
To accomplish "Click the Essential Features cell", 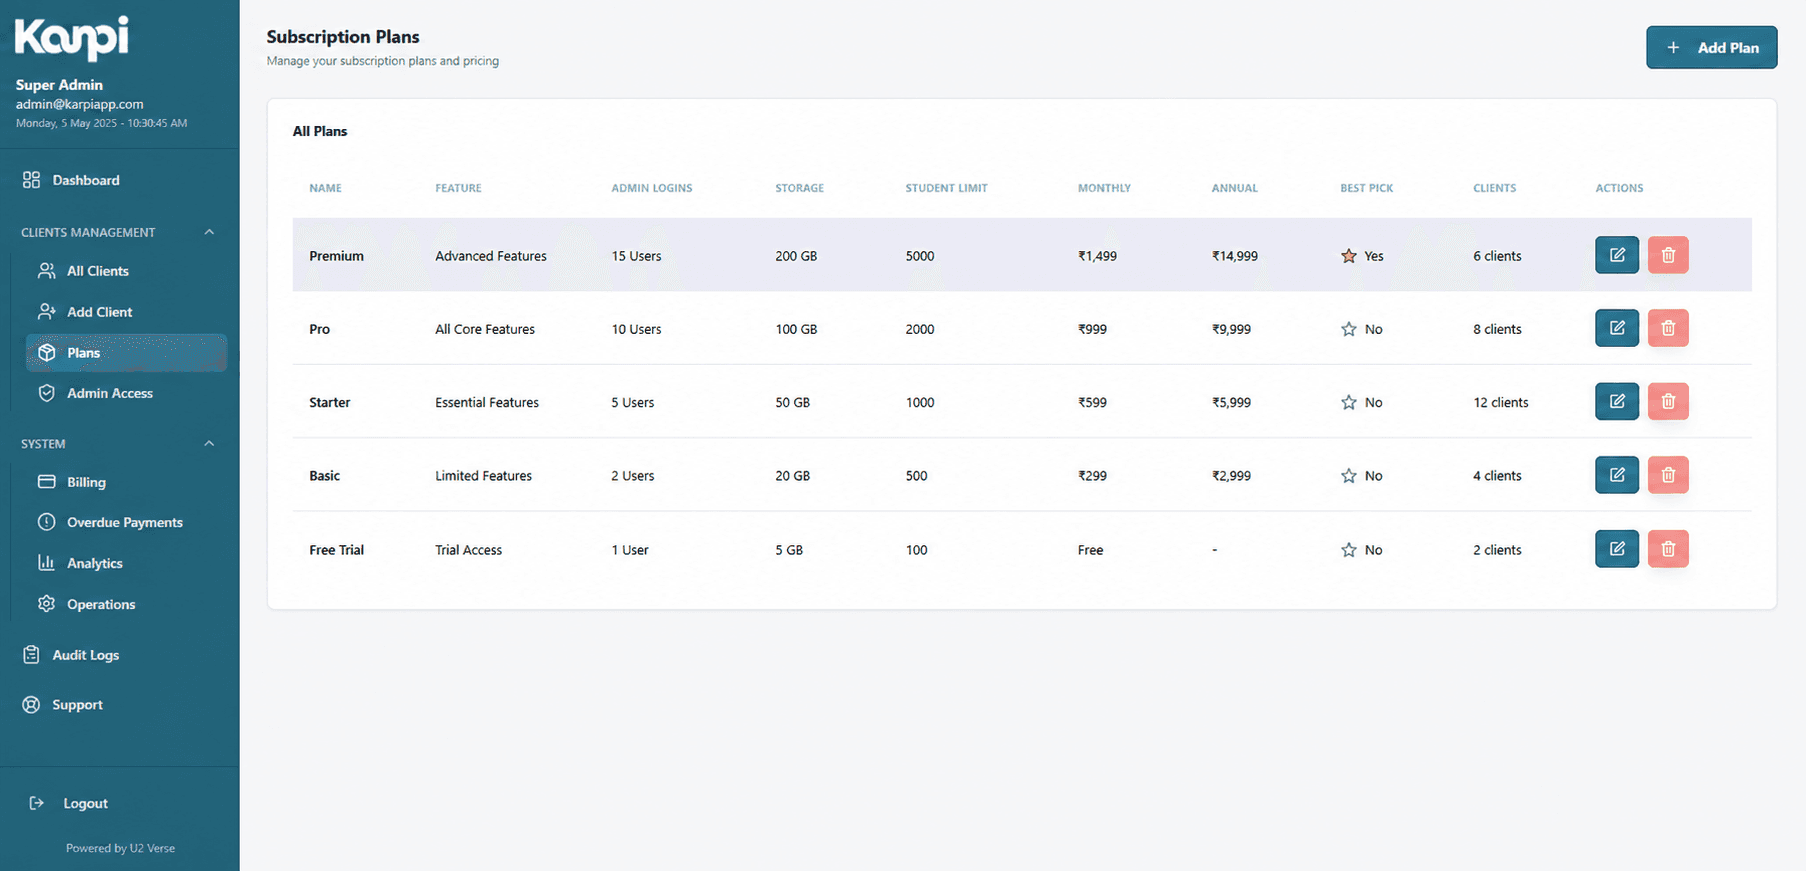I will (487, 402).
